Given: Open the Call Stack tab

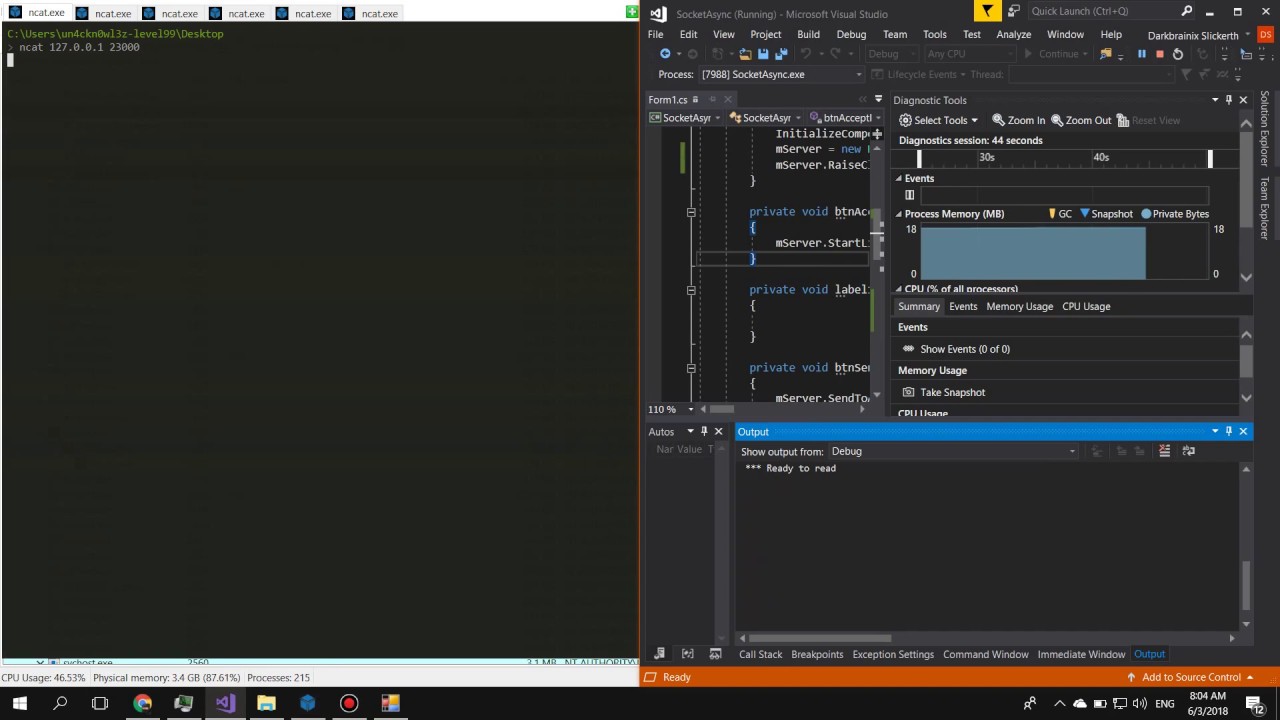Looking at the screenshot, I should (760, 654).
